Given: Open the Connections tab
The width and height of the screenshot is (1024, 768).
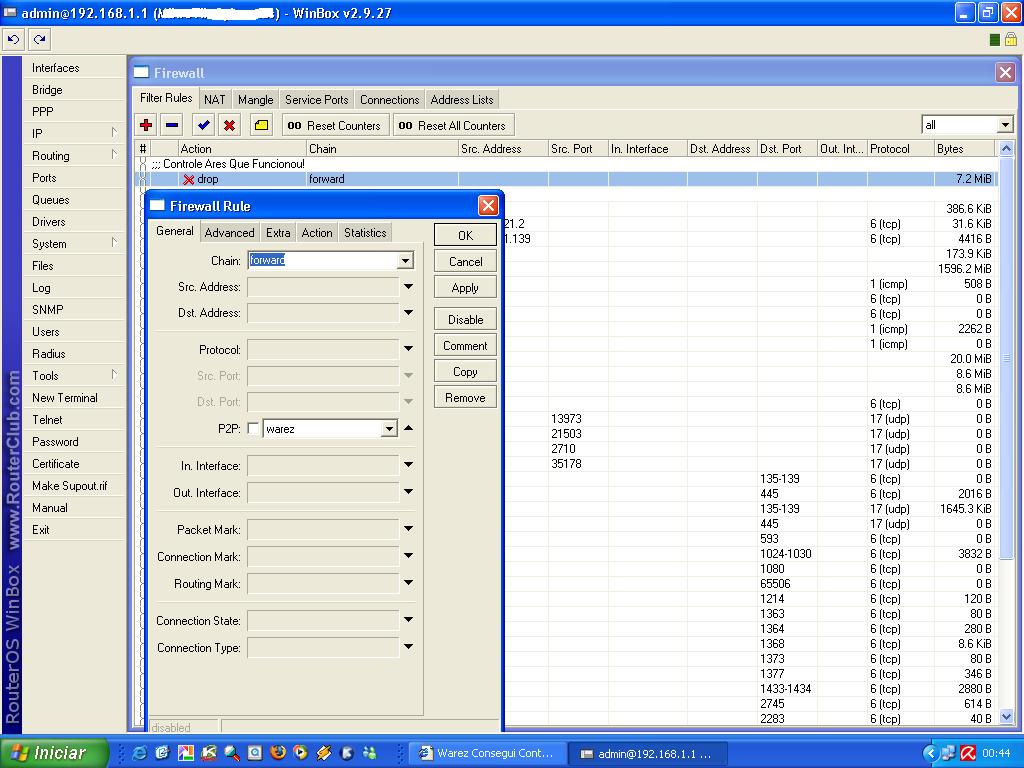Looking at the screenshot, I should (389, 99).
